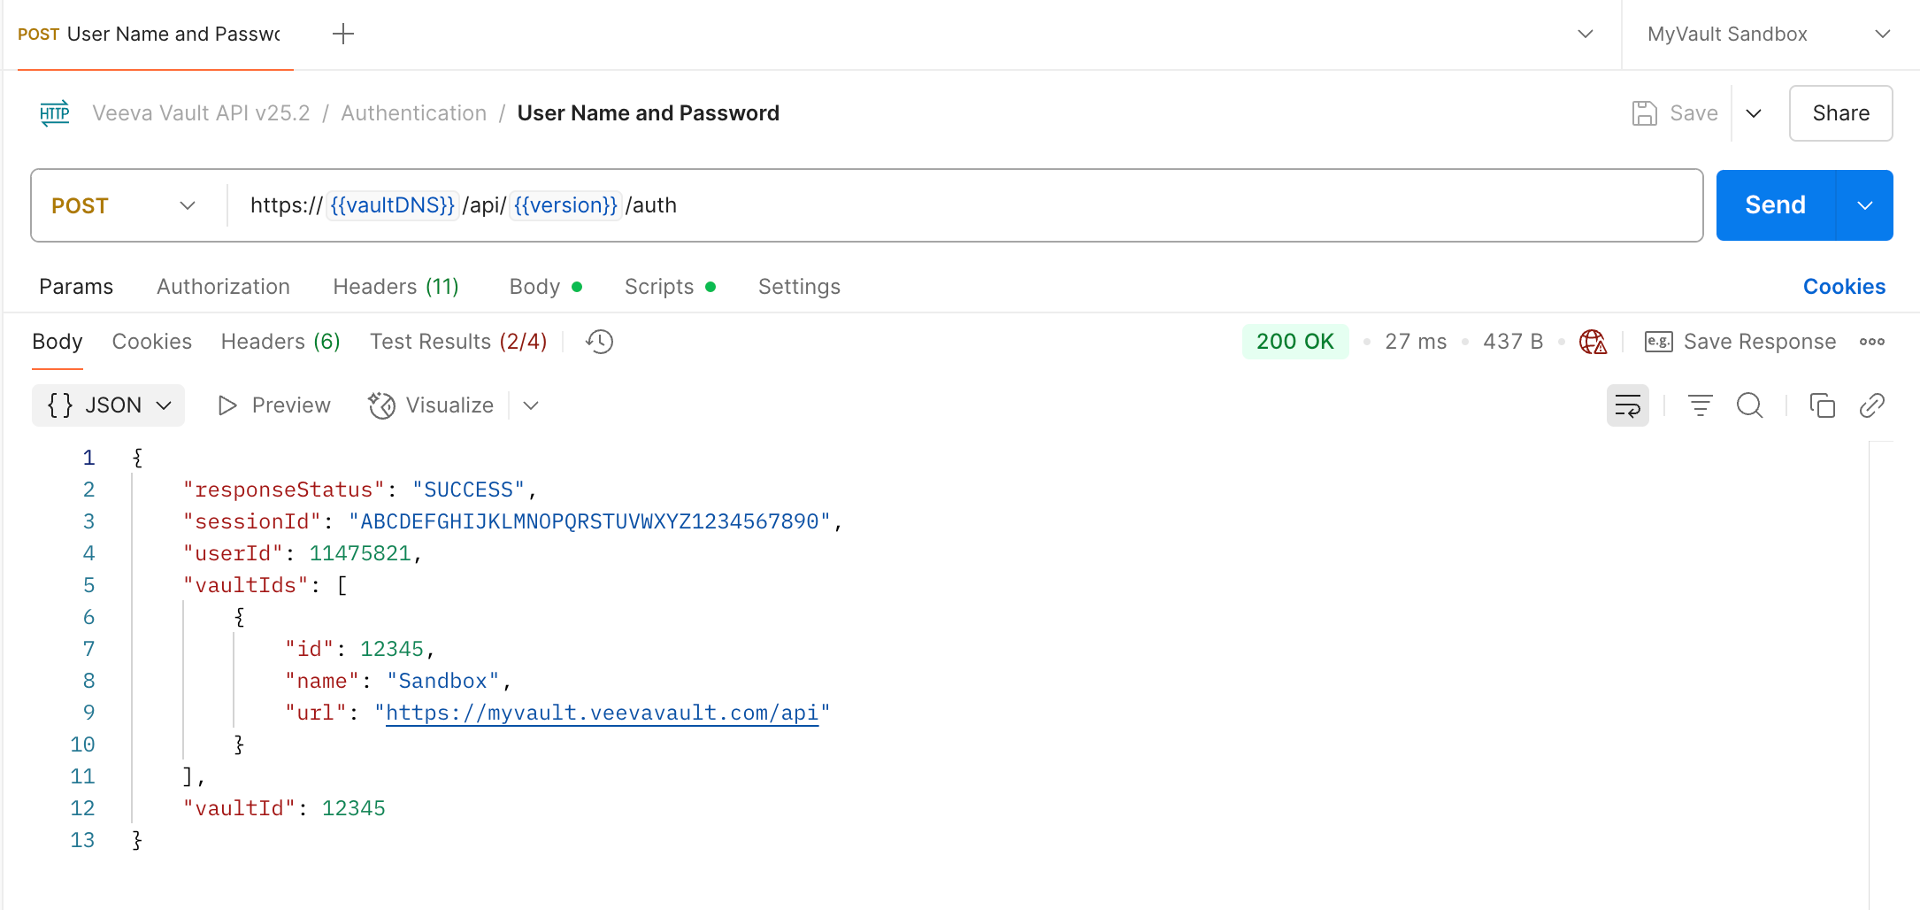Image resolution: width=1920 pixels, height=910 pixels.
Task: Click the Share button
Action: [1840, 114]
